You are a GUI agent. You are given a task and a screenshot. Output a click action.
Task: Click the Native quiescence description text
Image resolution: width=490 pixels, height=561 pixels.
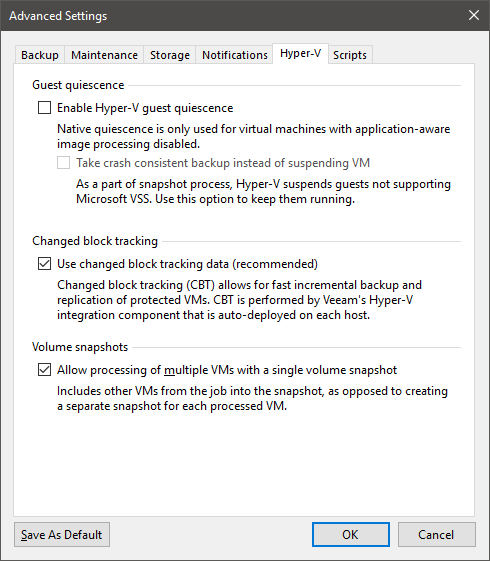[253, 136]
